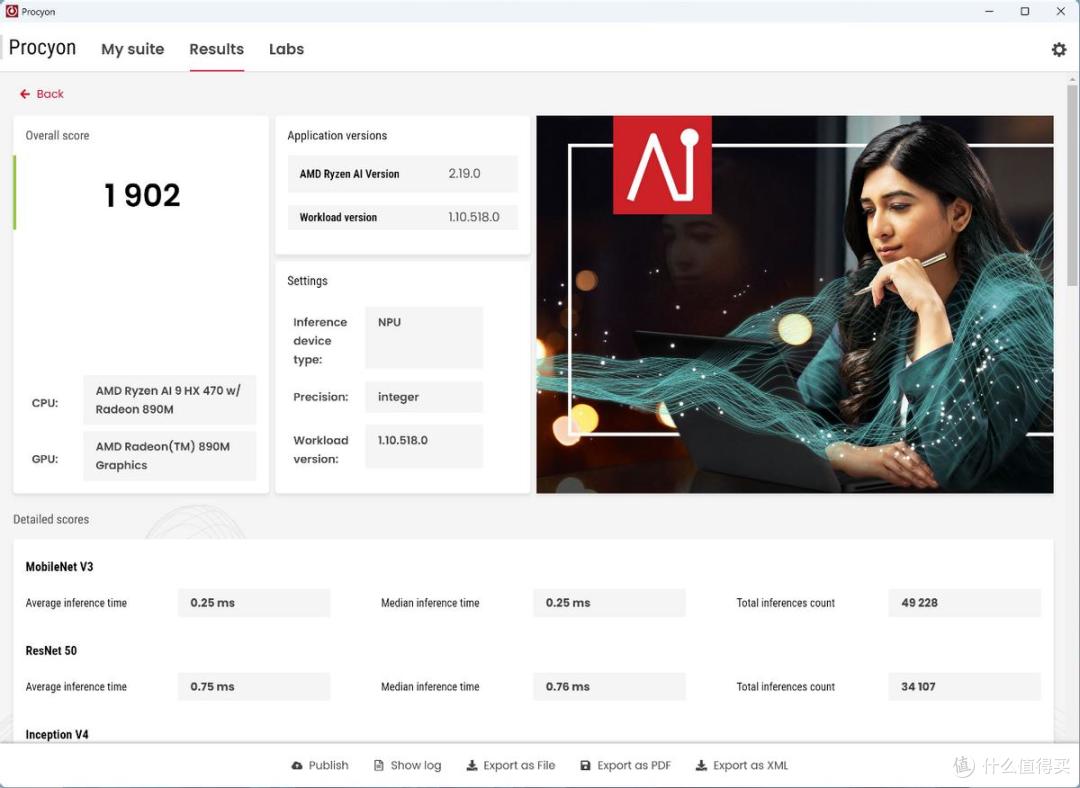The image size is (1080, 788).
Task: Click the Procyon app title
Action: tap(42, 48)
